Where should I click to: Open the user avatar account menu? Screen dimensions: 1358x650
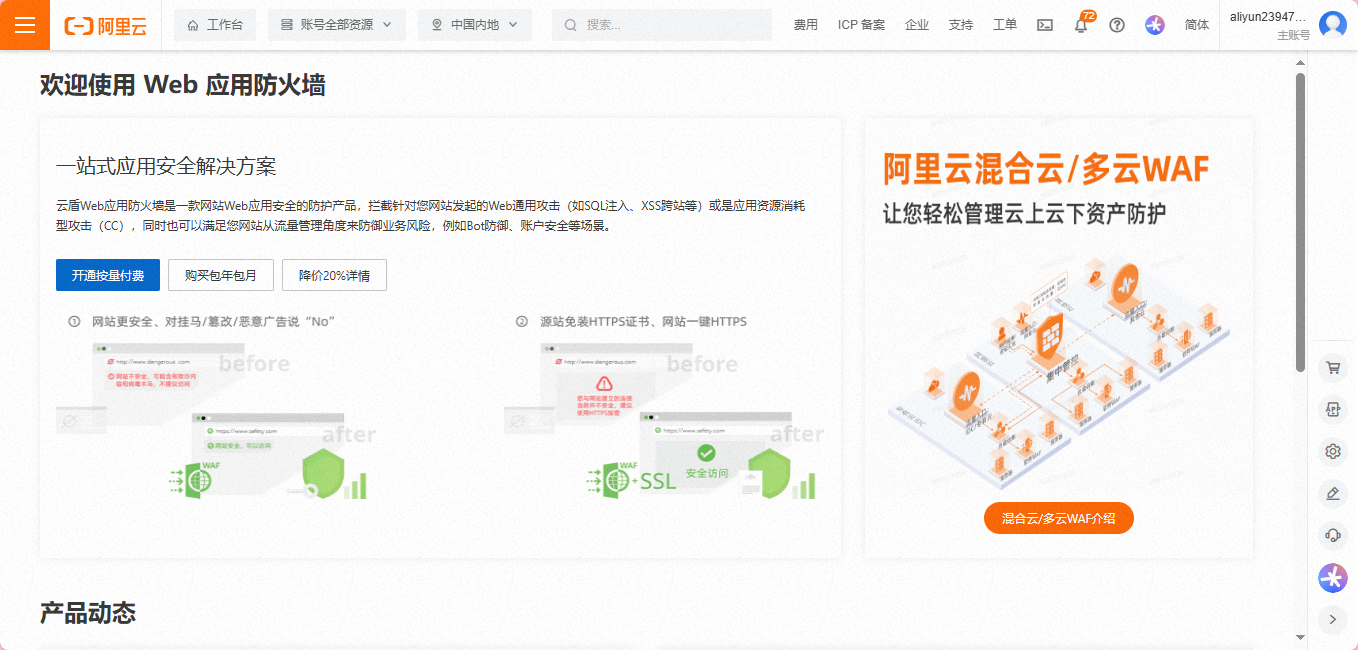[x=1333, y=25]
